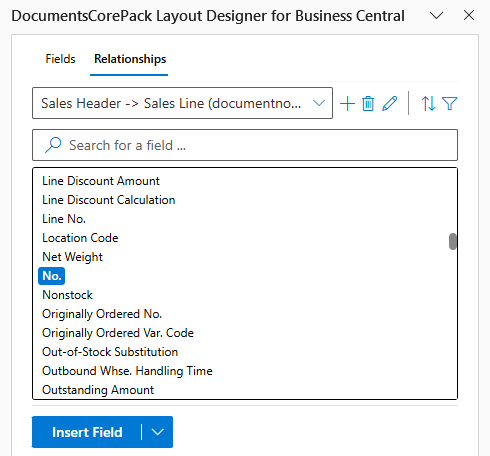Delete relationship using trash icon
Image resolution: width=490 pixels, height=456 pixels.
tap(368, 103)
